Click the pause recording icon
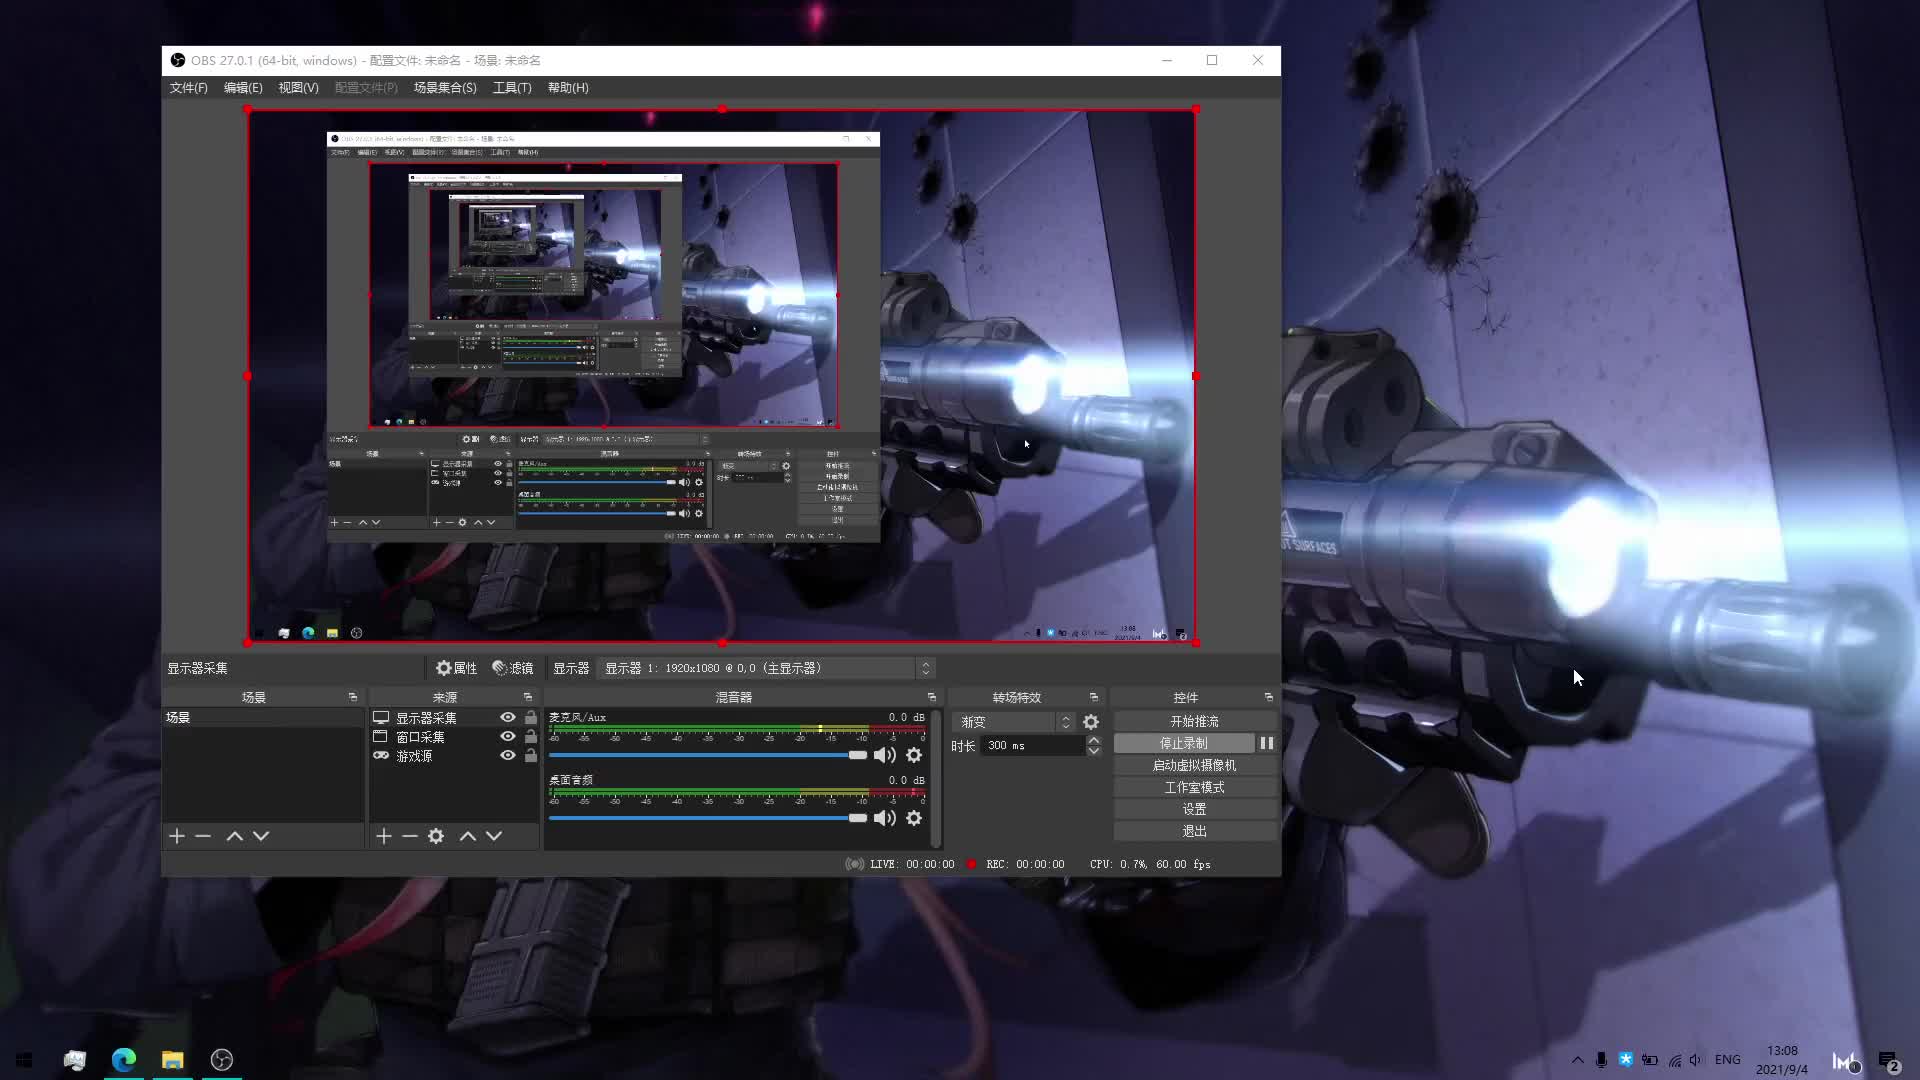 [x=1266, y=743]
